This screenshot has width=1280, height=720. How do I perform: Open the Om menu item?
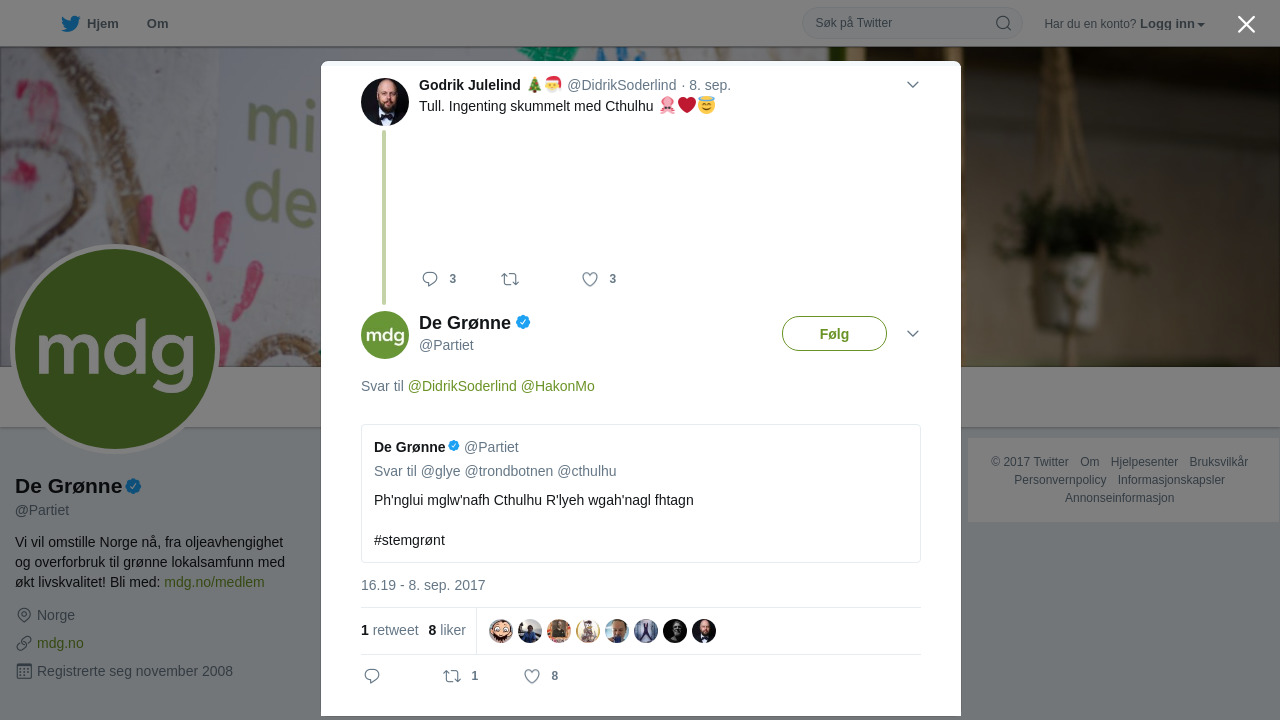tap(157, 24)
